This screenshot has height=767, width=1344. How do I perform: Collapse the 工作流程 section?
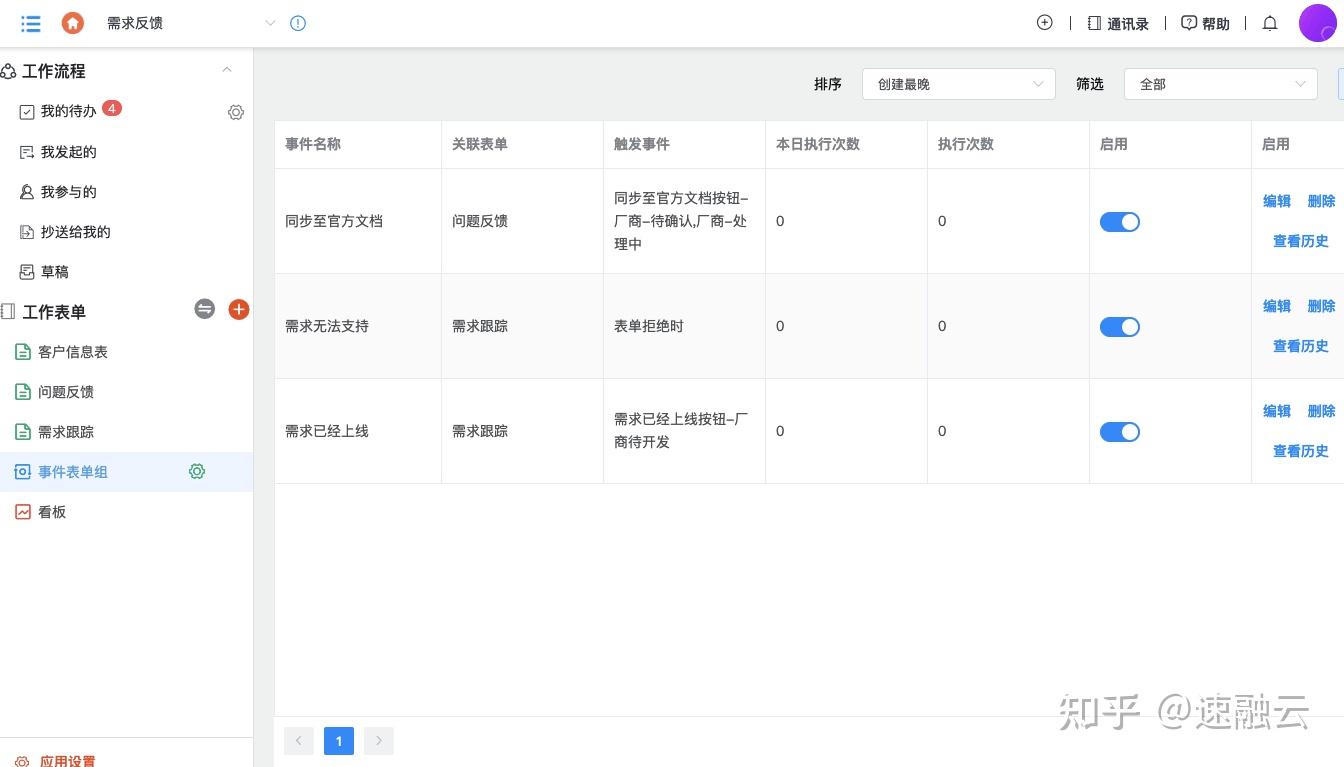click(x=227, y=70)
